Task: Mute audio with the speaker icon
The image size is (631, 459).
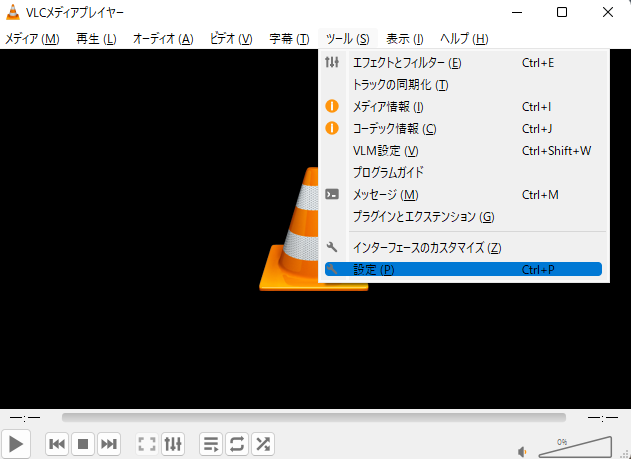Action: [x=523, y=449]
